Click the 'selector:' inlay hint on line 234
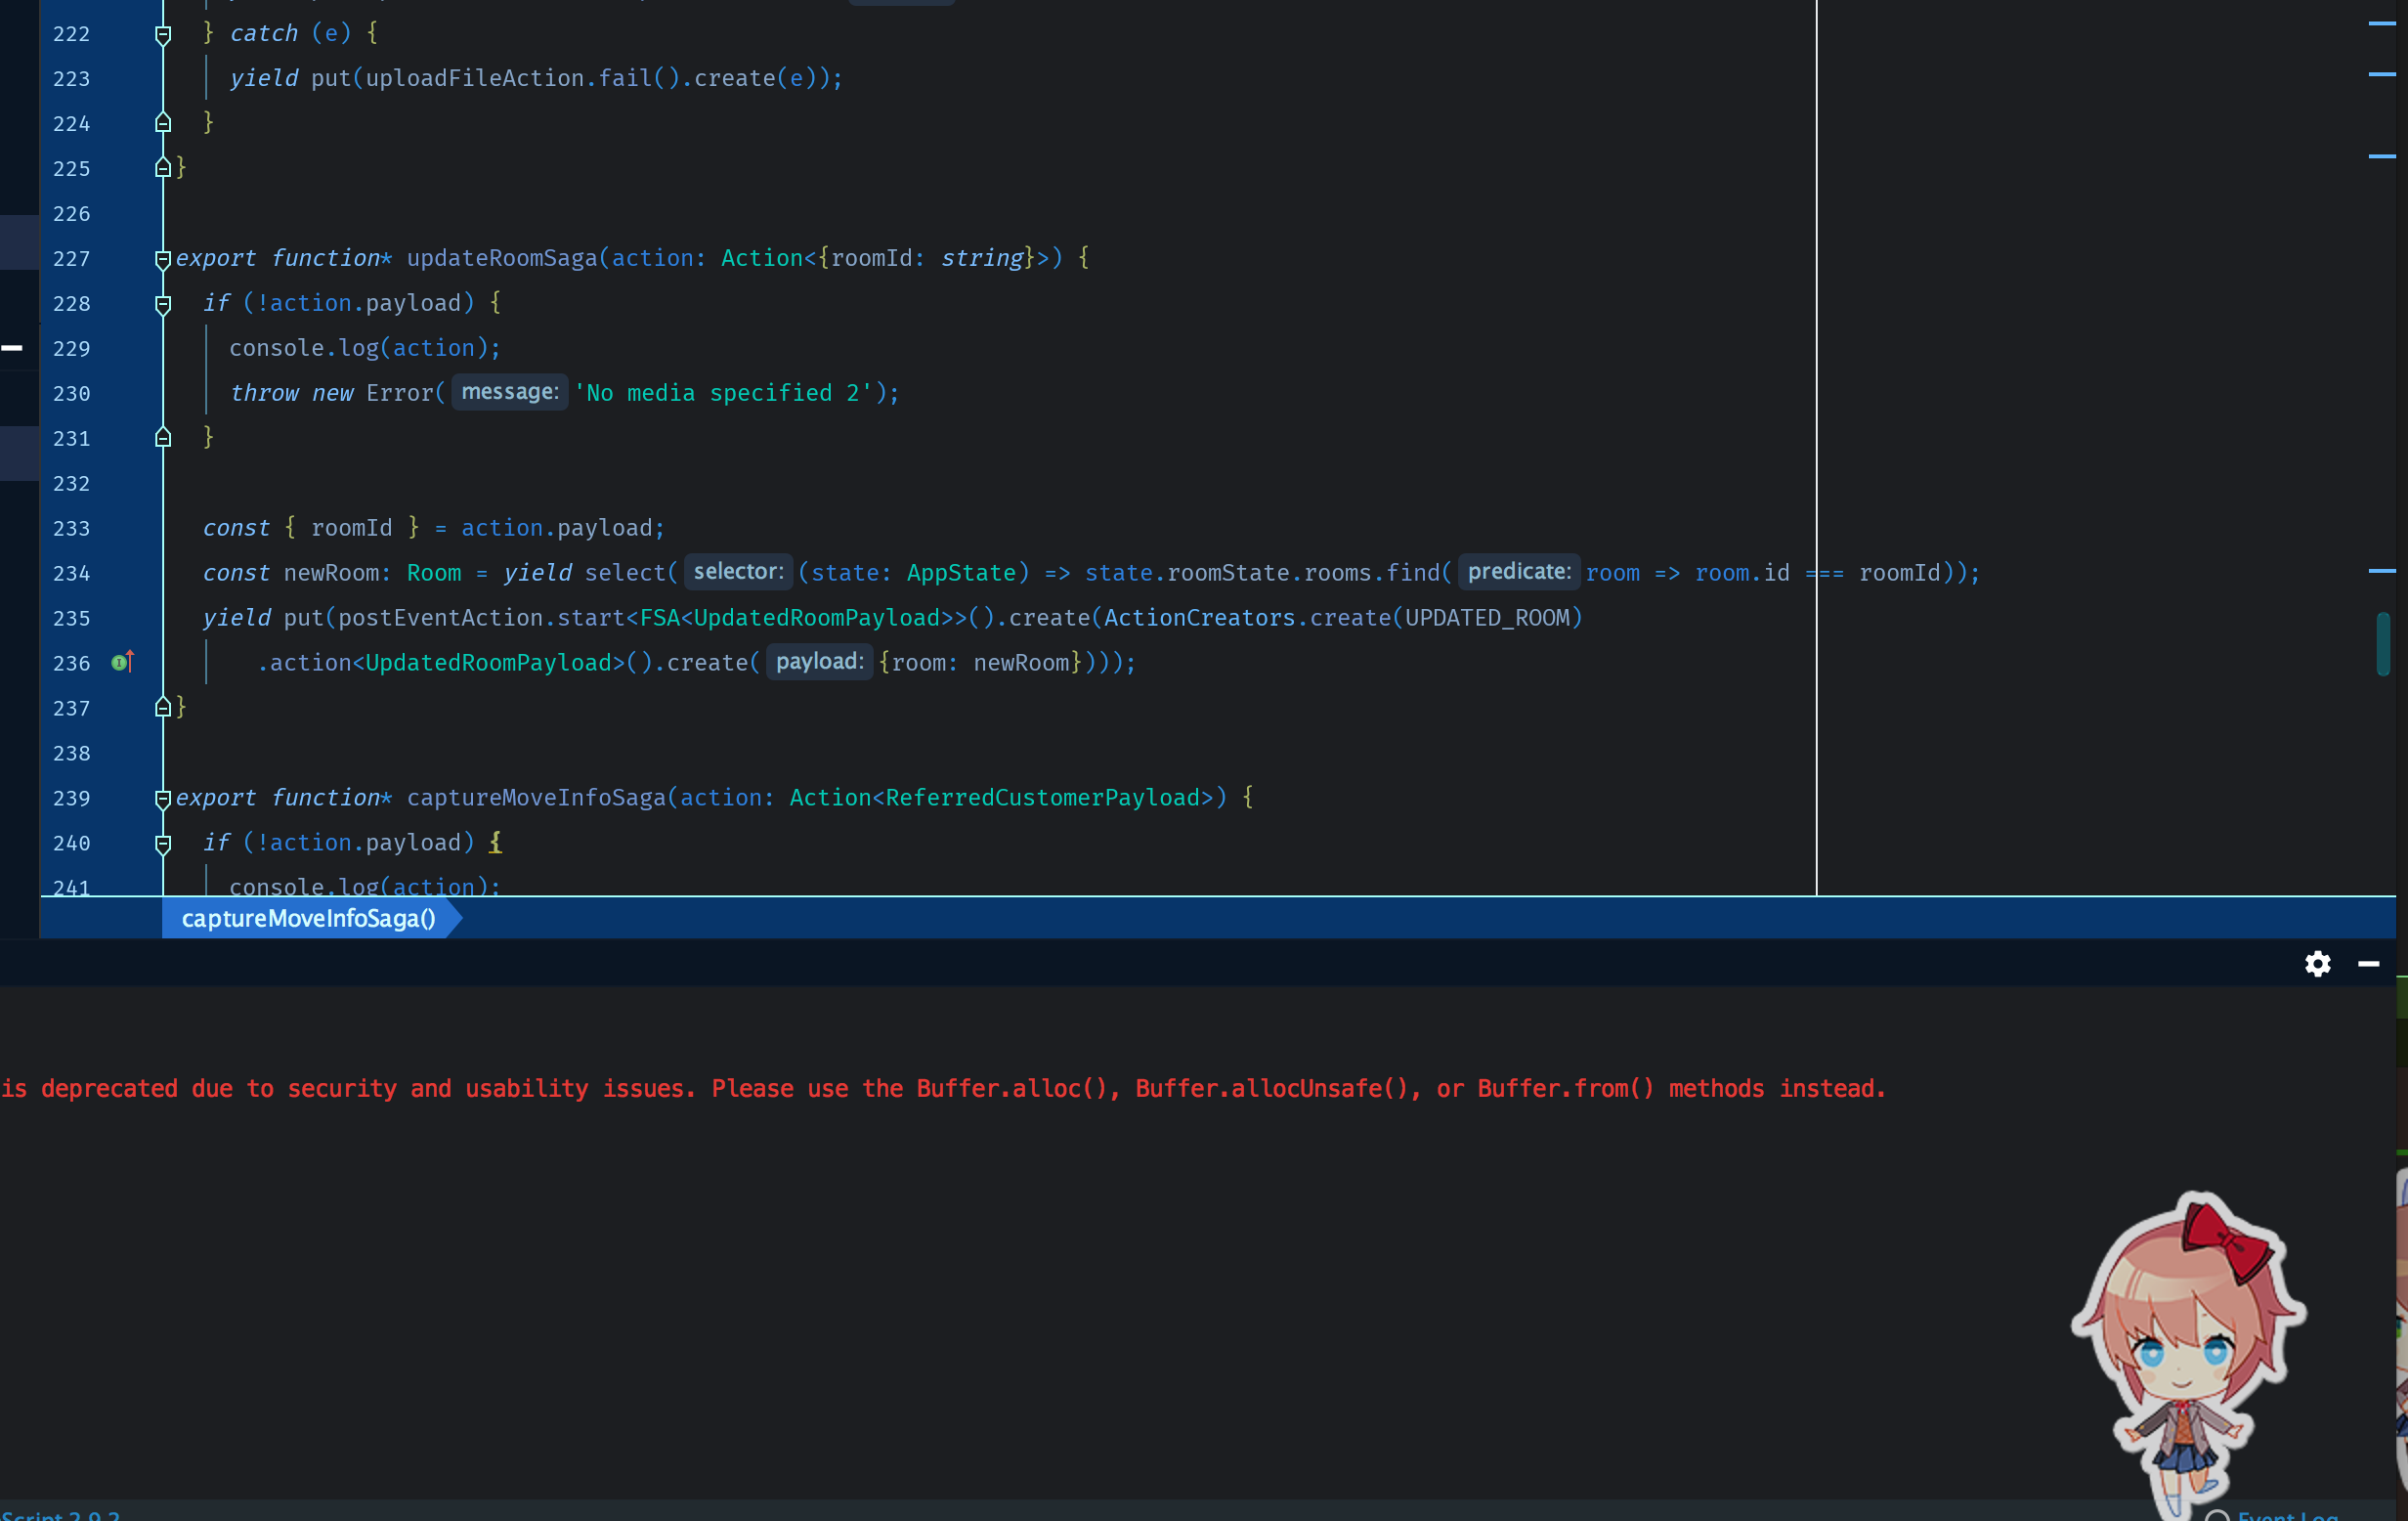2408x1521 pixels. (738, 572)
